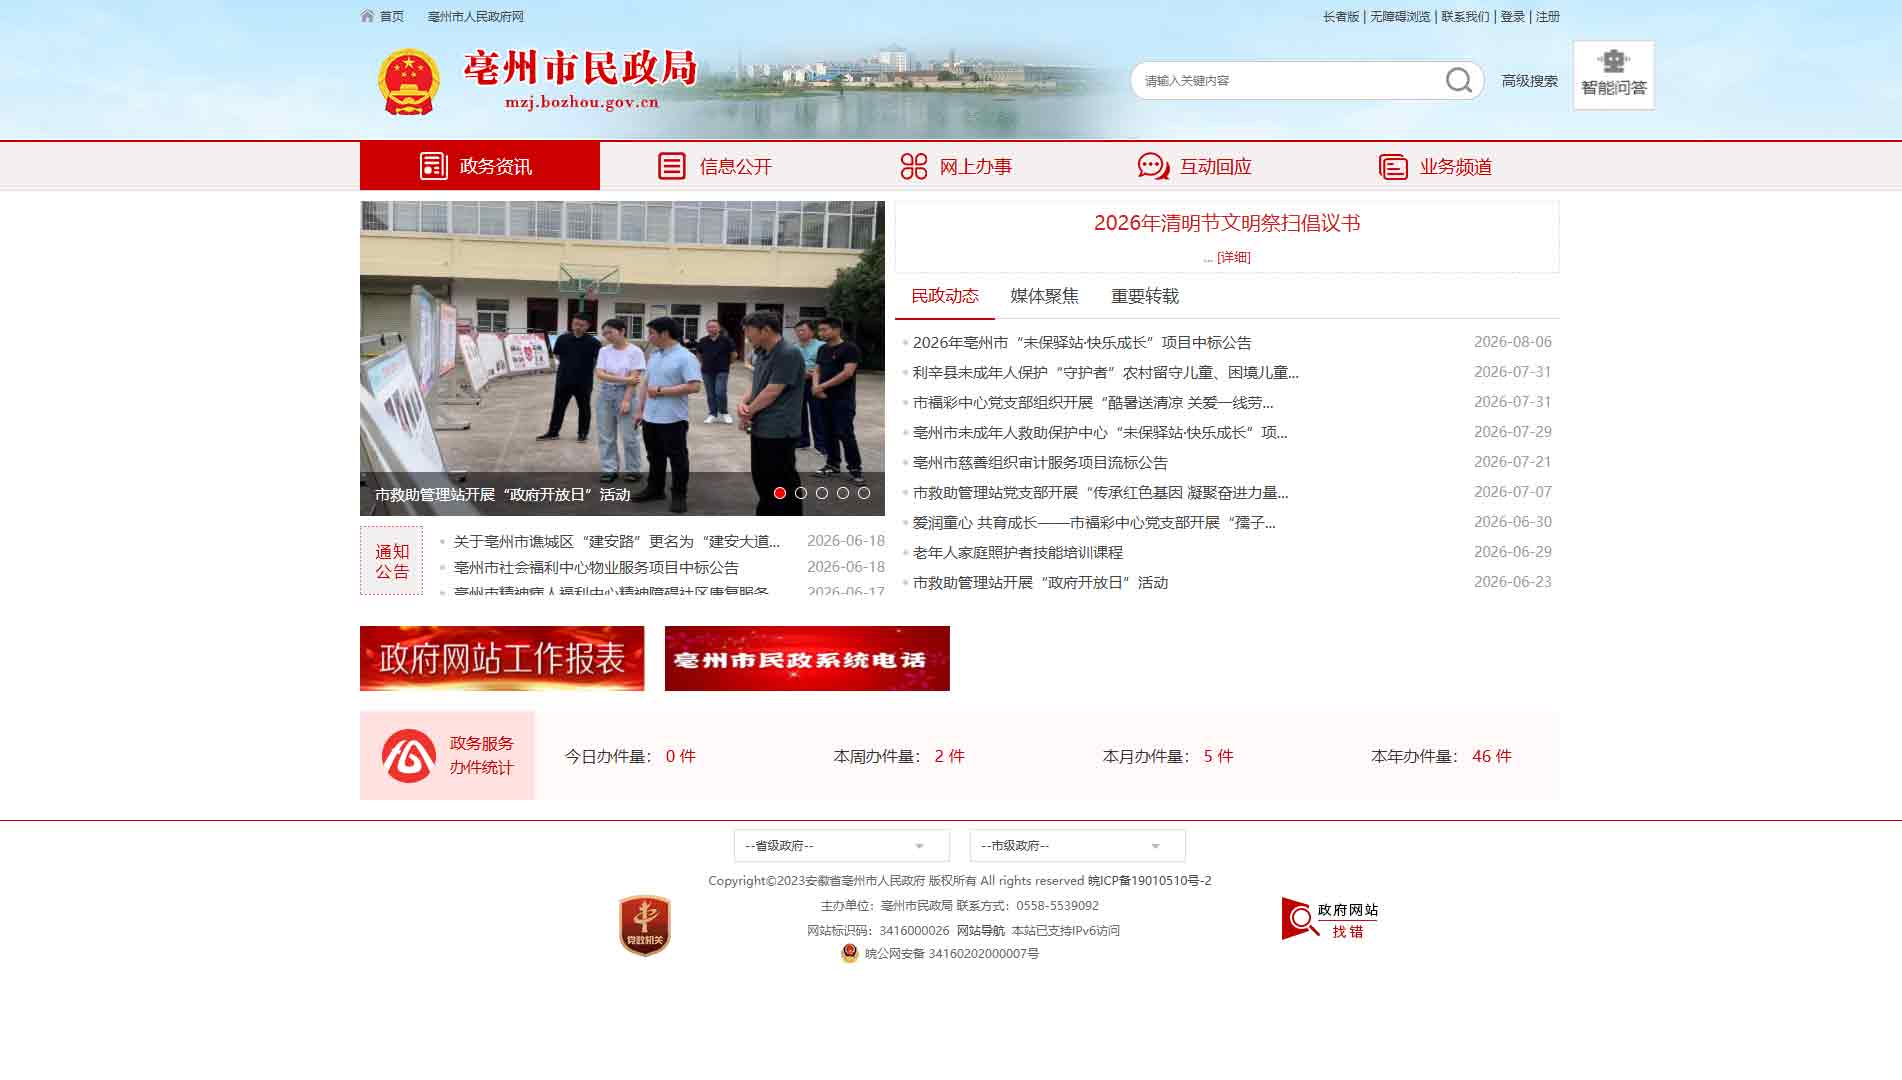Click the 业务频道 newspaper icon

tap(1393, 166)
